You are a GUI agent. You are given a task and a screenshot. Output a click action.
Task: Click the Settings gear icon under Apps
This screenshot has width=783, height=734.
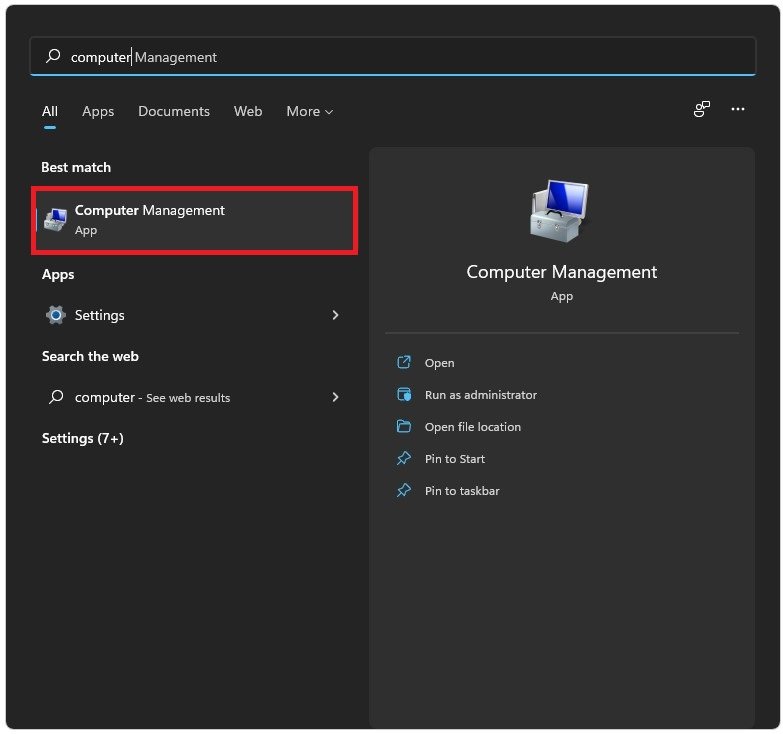56,315
